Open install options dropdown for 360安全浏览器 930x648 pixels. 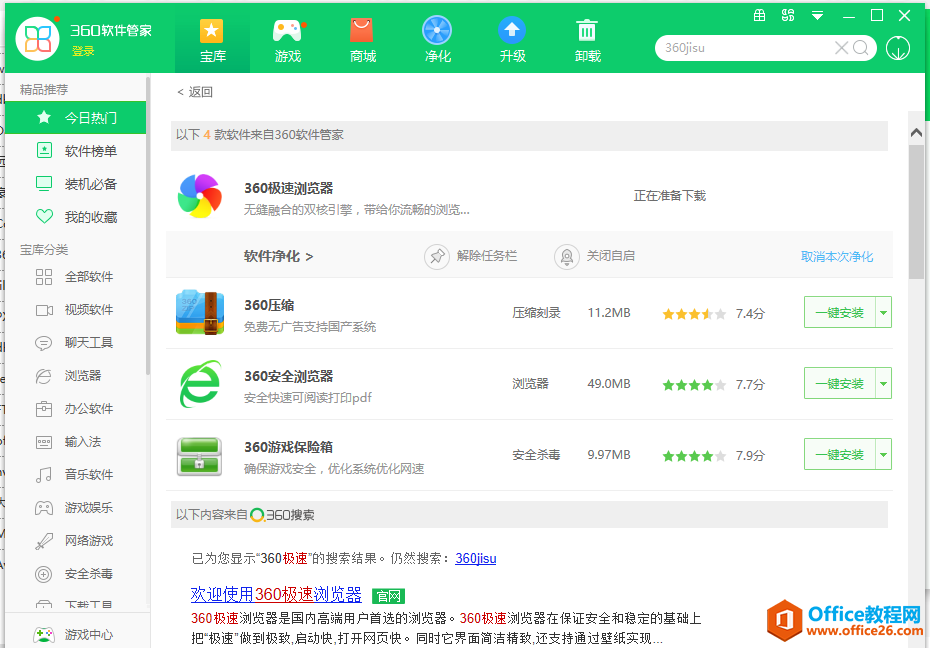[x=883, y=384]
